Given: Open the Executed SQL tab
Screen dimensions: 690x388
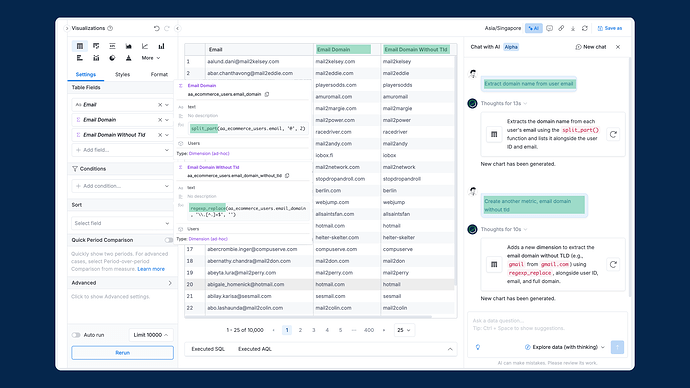Looking at the screenshot, I should pos(208,349).
